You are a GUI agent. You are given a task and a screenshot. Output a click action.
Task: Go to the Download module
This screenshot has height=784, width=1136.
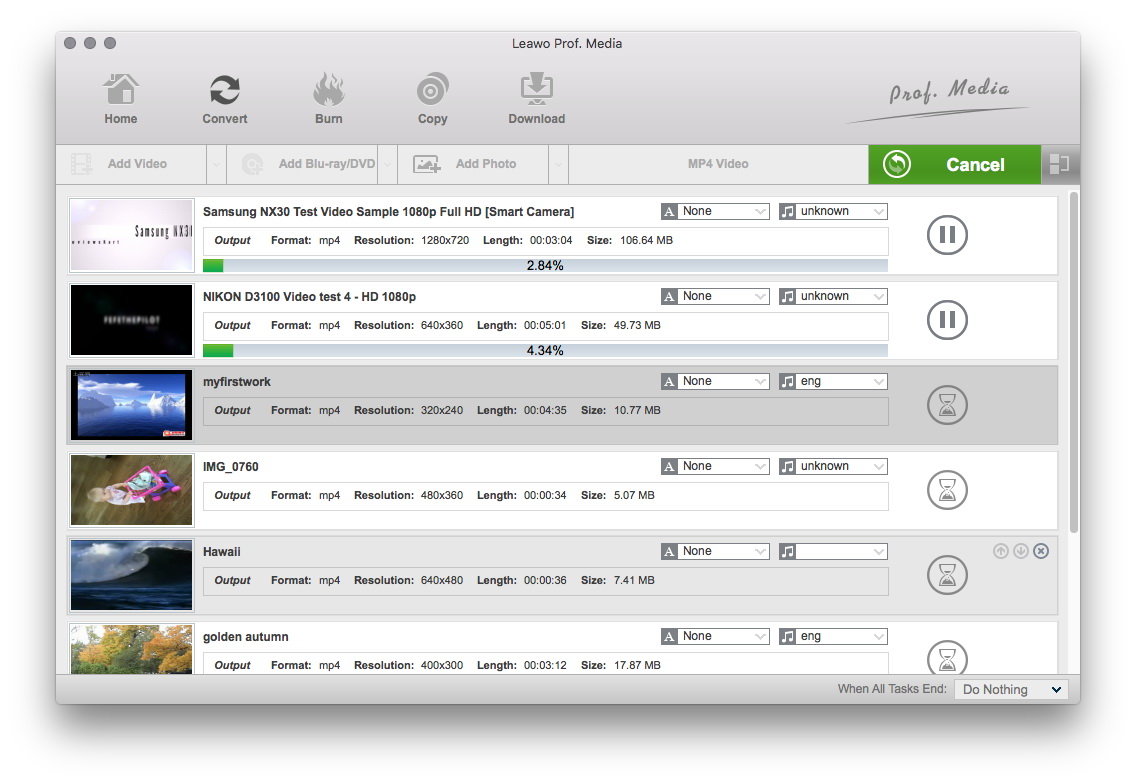(536, 99)
